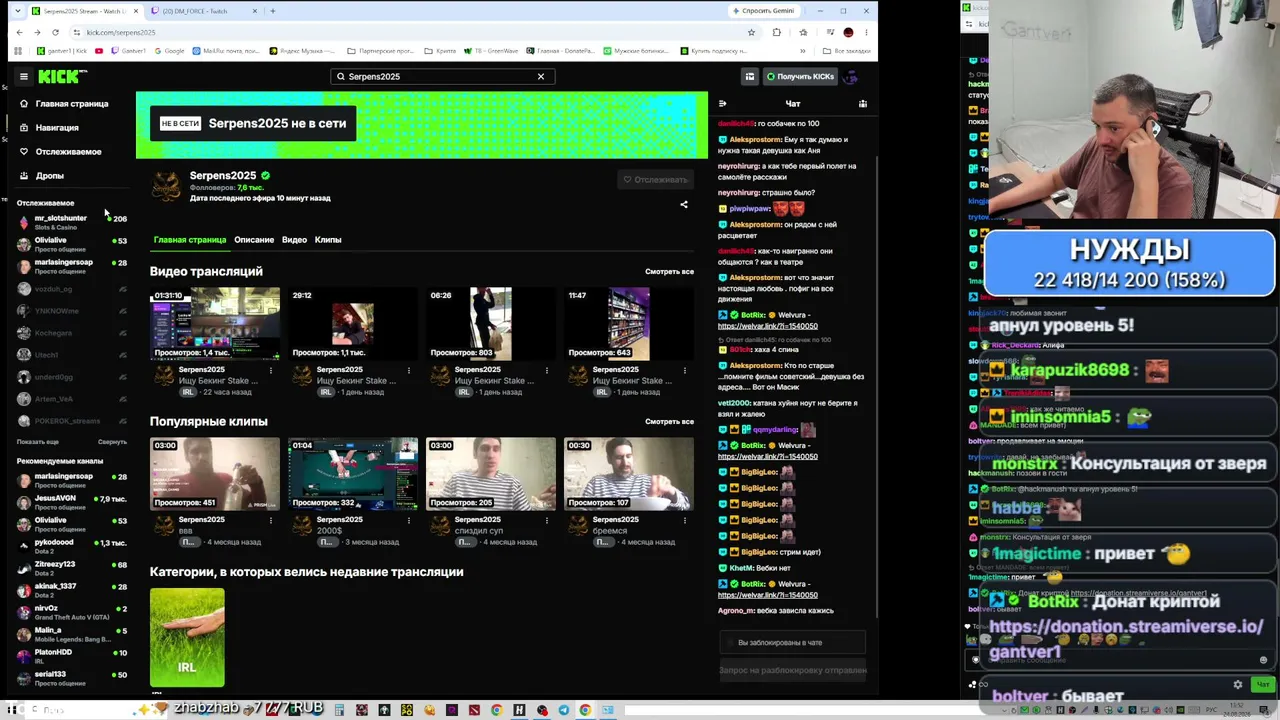Open the first BotRix welvar.link chat link
The image size is (1280, 720).
767,326
